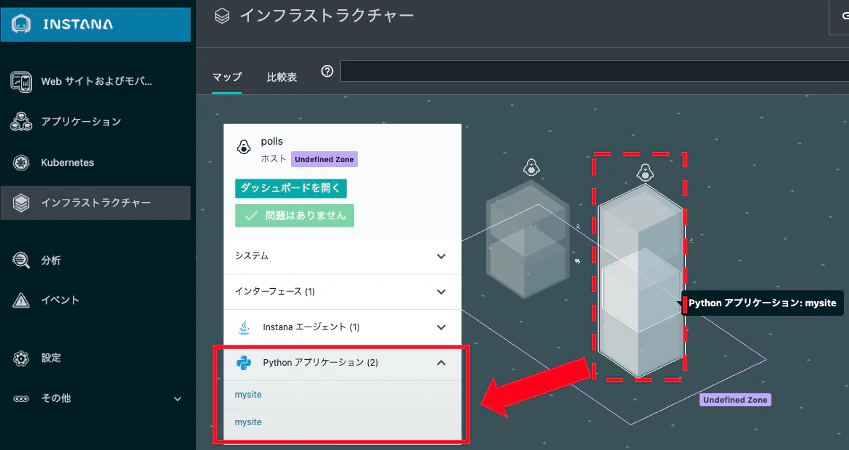Click the help question mark icon
849x450 pixels.
click(327, 71)
